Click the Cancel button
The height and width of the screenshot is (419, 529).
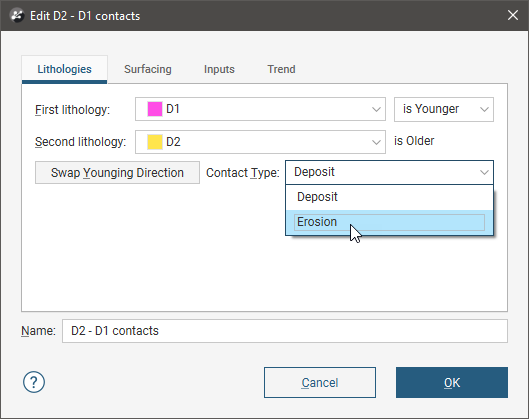tap(320, 383)
